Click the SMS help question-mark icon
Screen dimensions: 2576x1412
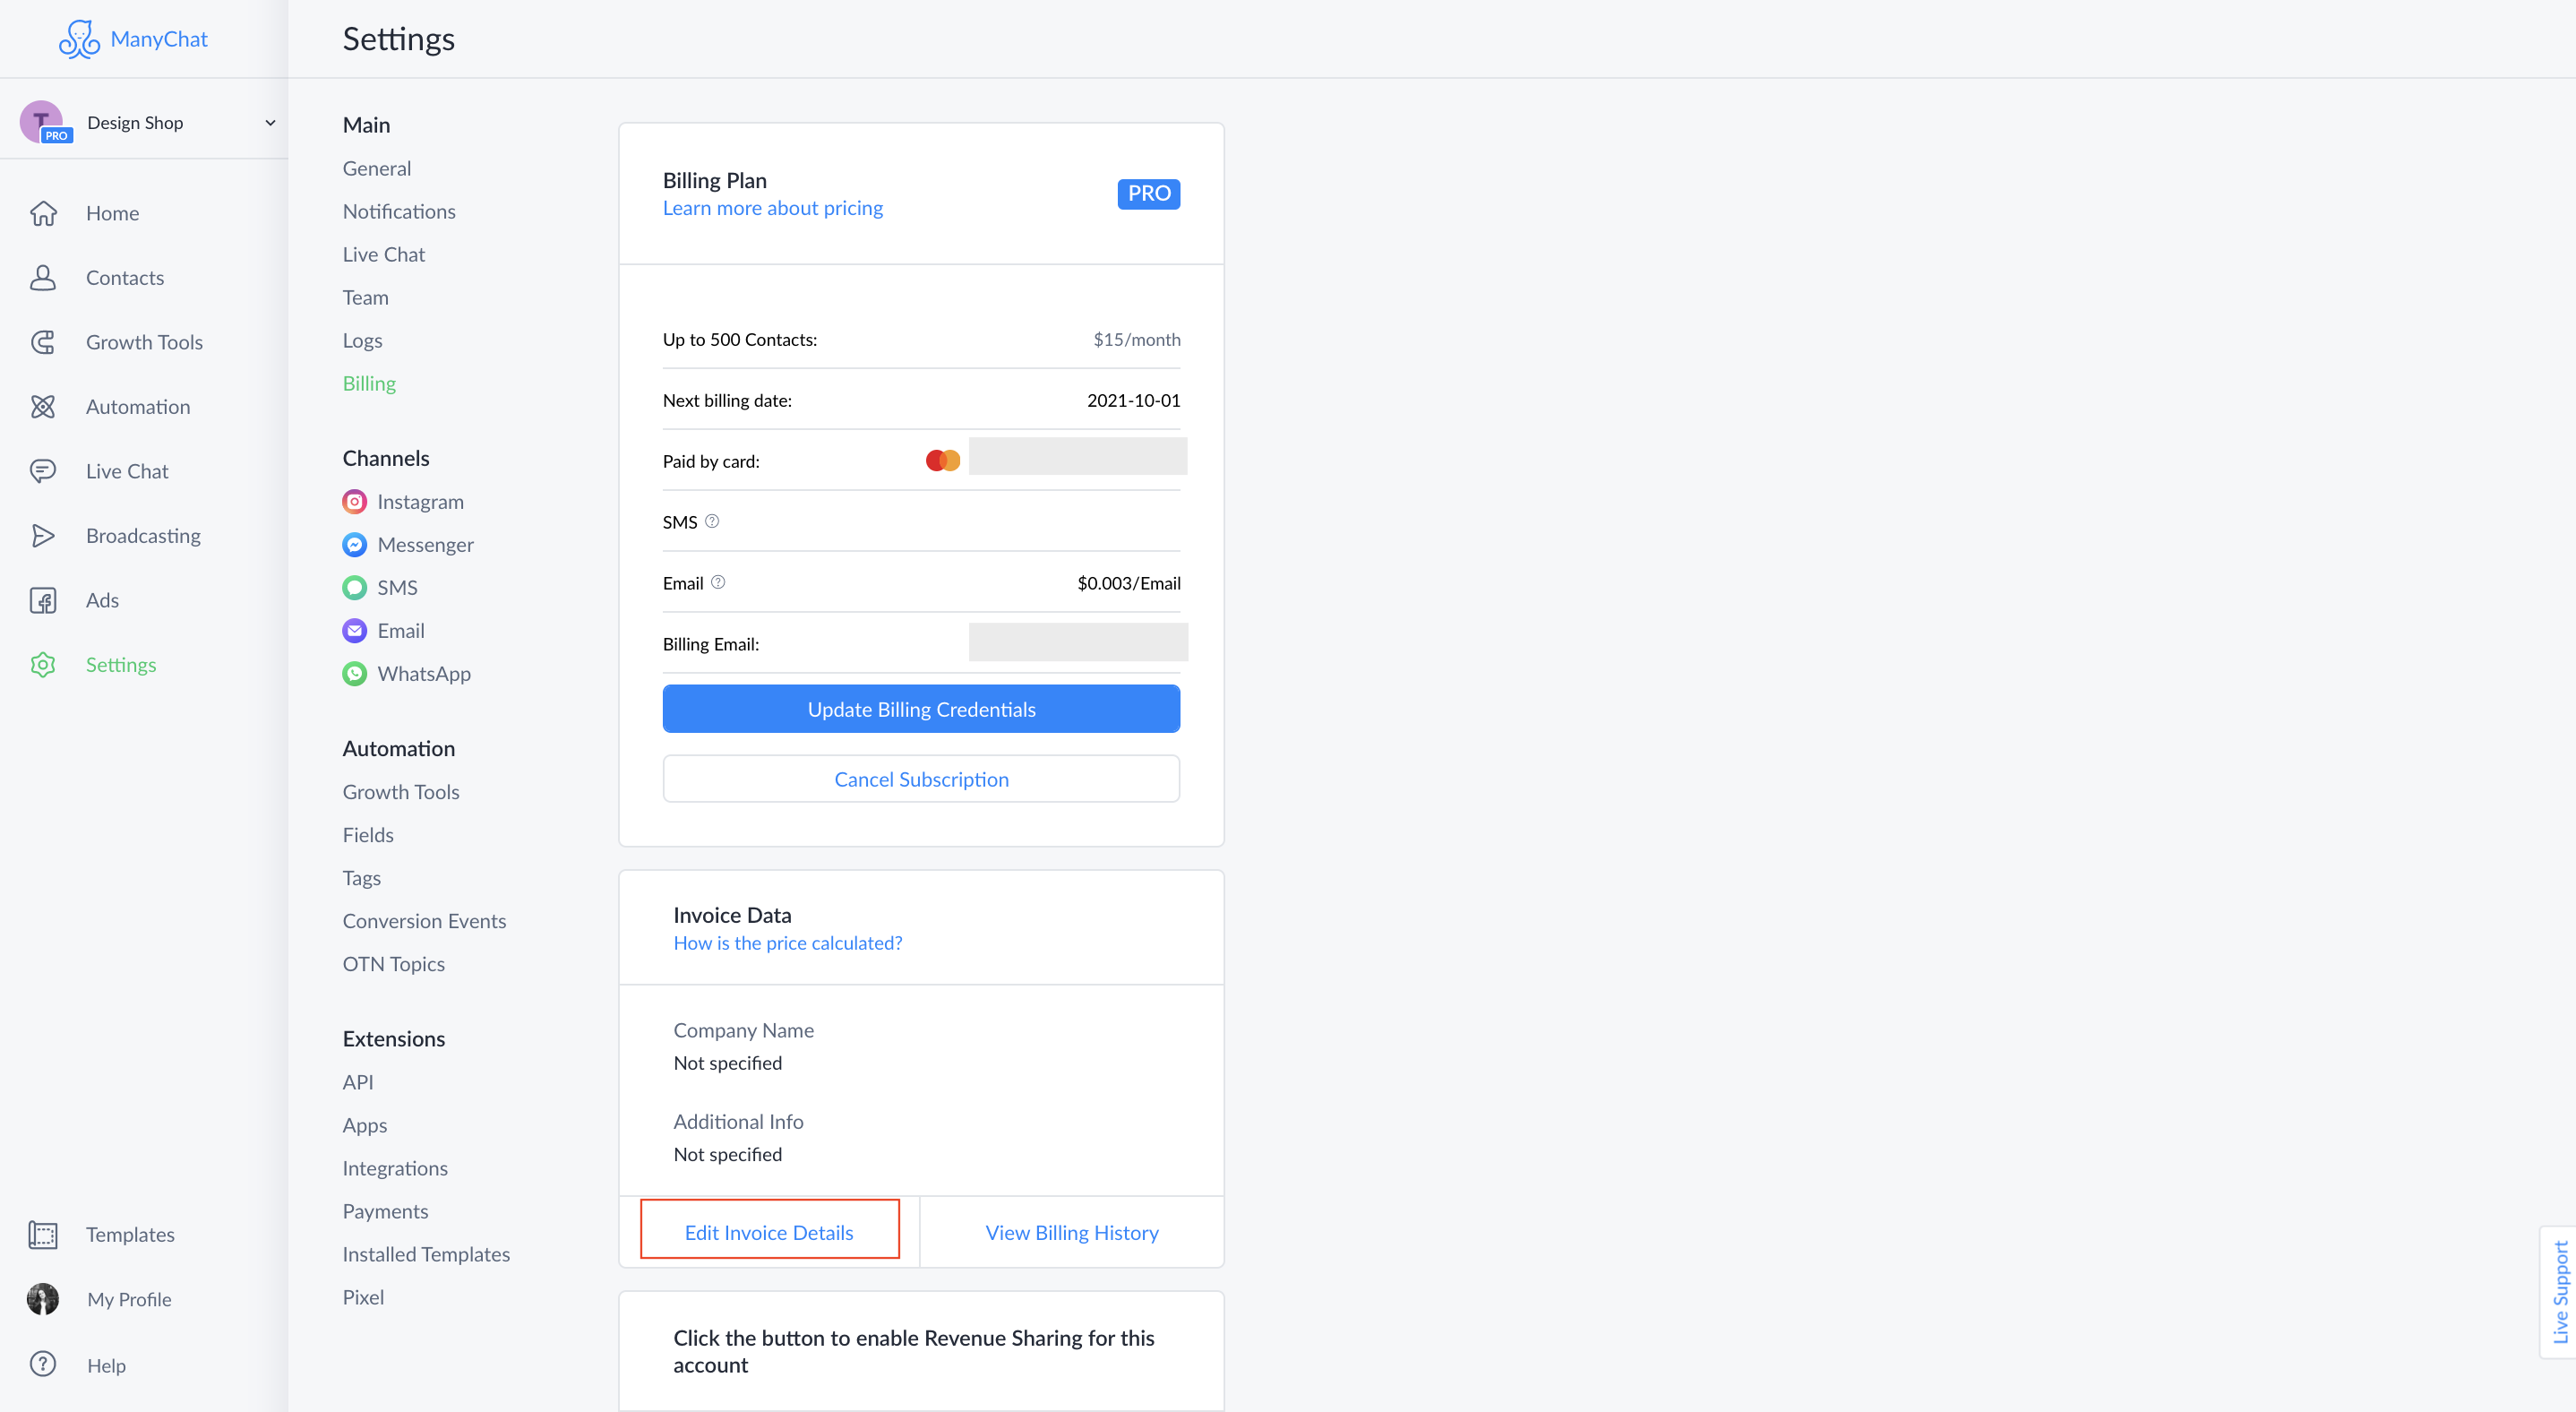point(712,521)
